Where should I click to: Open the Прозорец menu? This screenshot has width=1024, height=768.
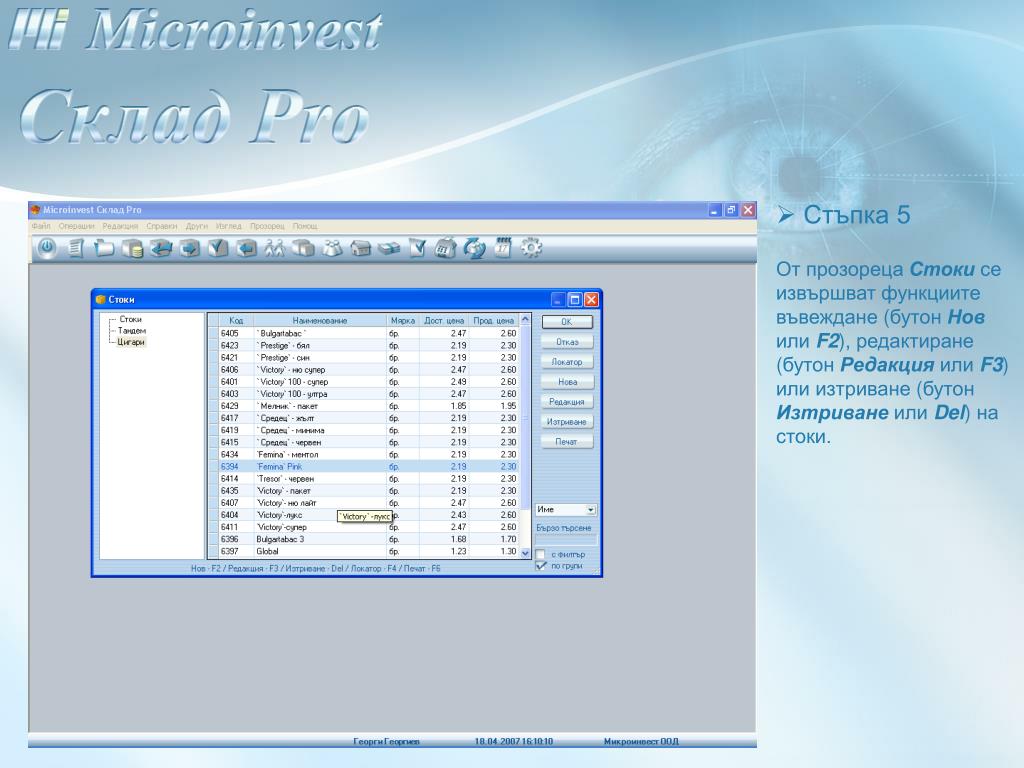tap(267, 226)
